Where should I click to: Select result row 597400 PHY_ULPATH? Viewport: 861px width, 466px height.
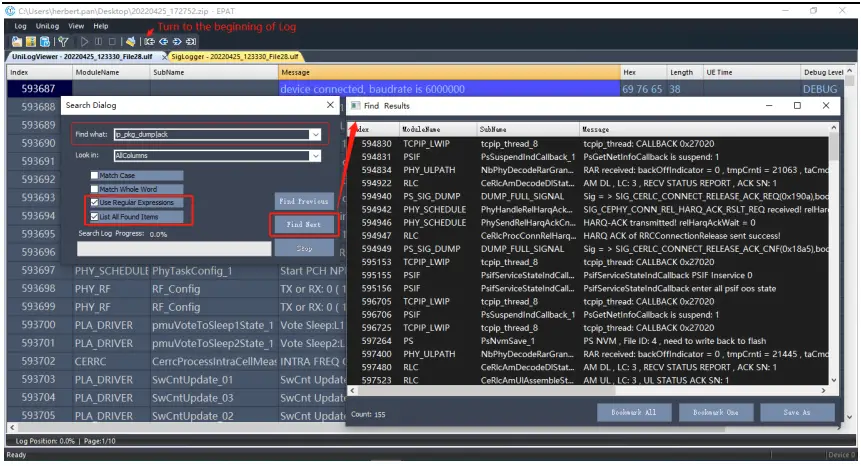coord(588,354)
